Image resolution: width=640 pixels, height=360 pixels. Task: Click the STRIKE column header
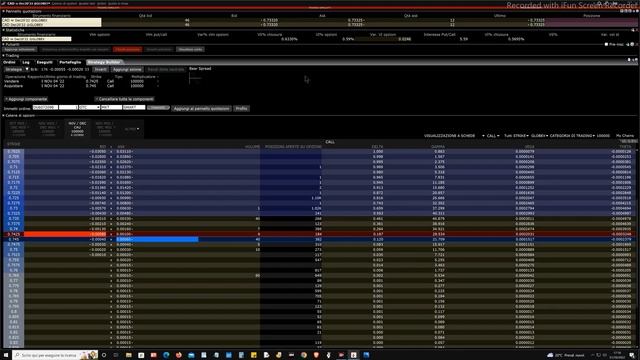[x=13, y=144]
